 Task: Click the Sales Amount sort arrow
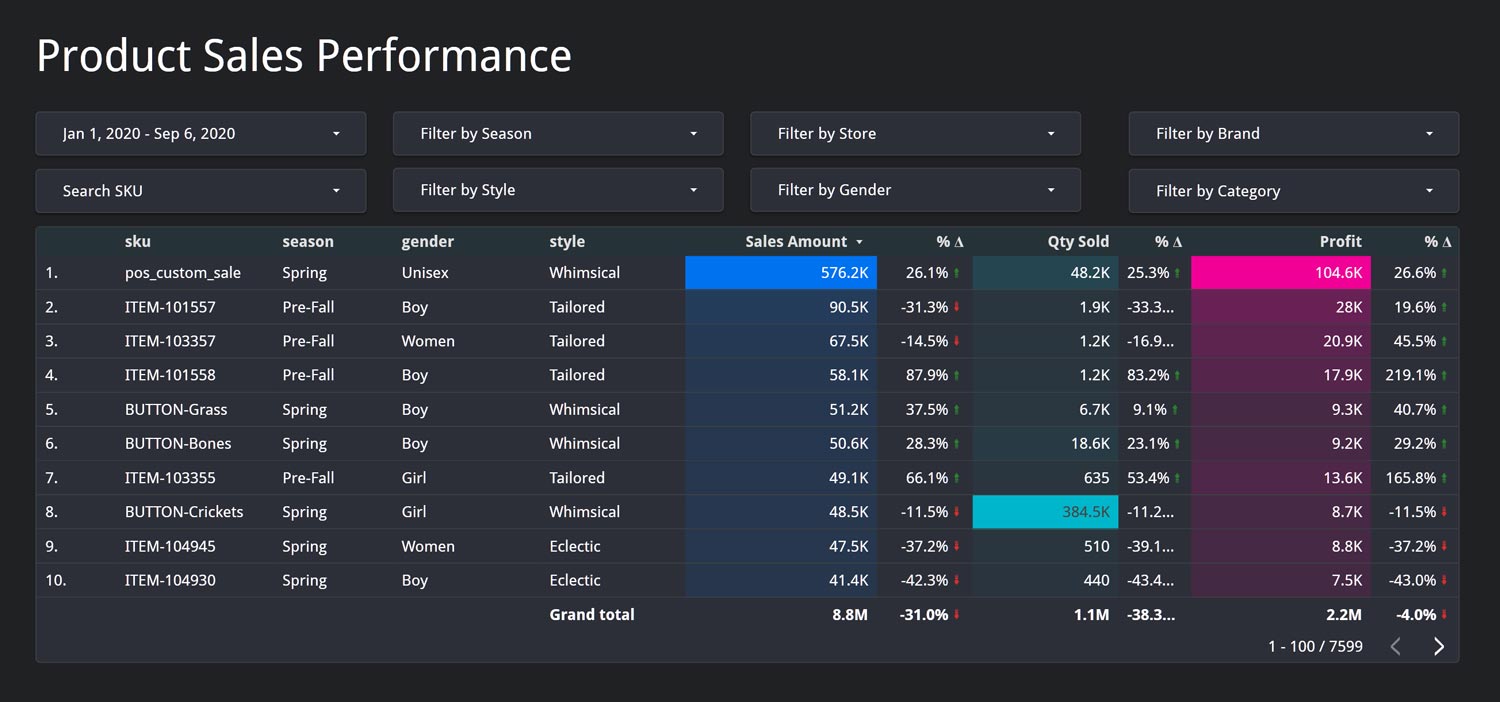(858, 242)
